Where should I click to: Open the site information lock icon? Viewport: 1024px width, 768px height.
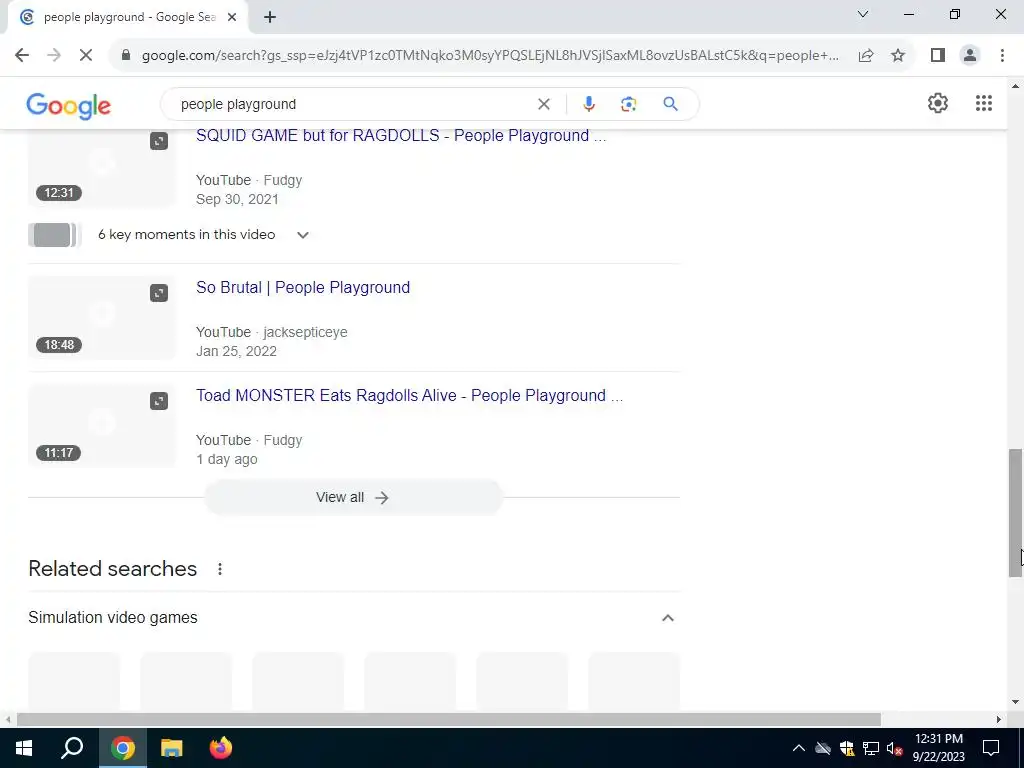tap(126, 56)
